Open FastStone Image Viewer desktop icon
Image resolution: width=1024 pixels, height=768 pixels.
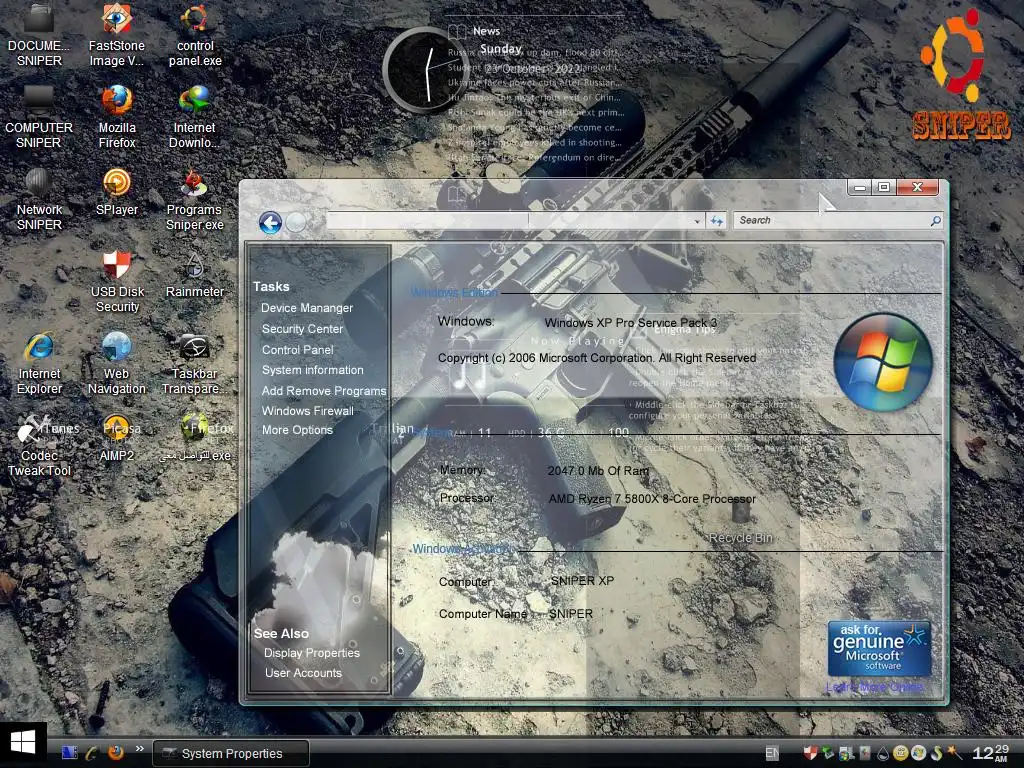point(117,34)
